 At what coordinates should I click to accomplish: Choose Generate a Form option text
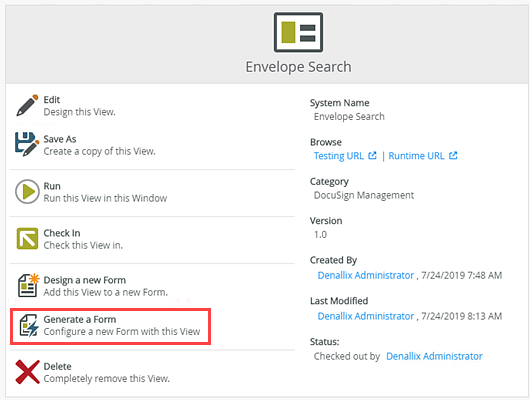coord(80,319)
